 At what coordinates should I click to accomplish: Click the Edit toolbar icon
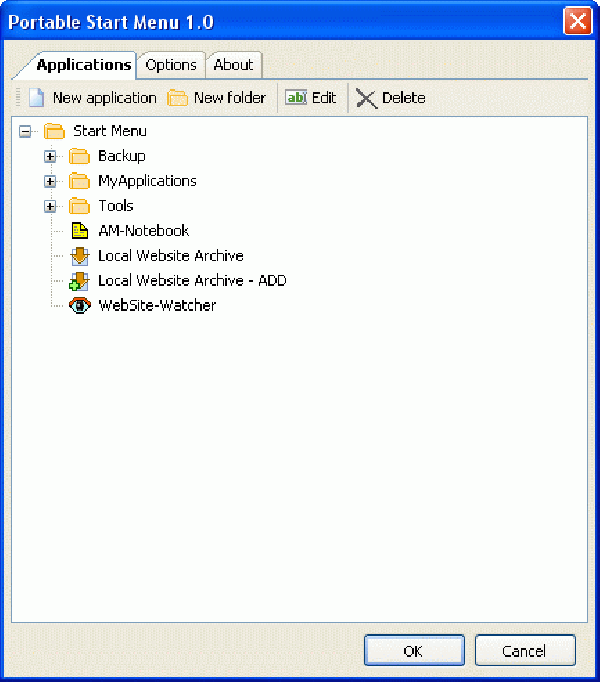pyautogui.click(x=296, y=98)
